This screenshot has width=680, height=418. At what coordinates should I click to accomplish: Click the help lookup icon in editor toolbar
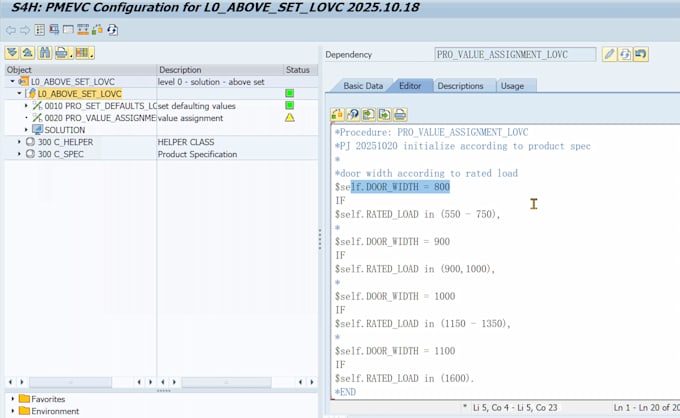click(353, 114)
